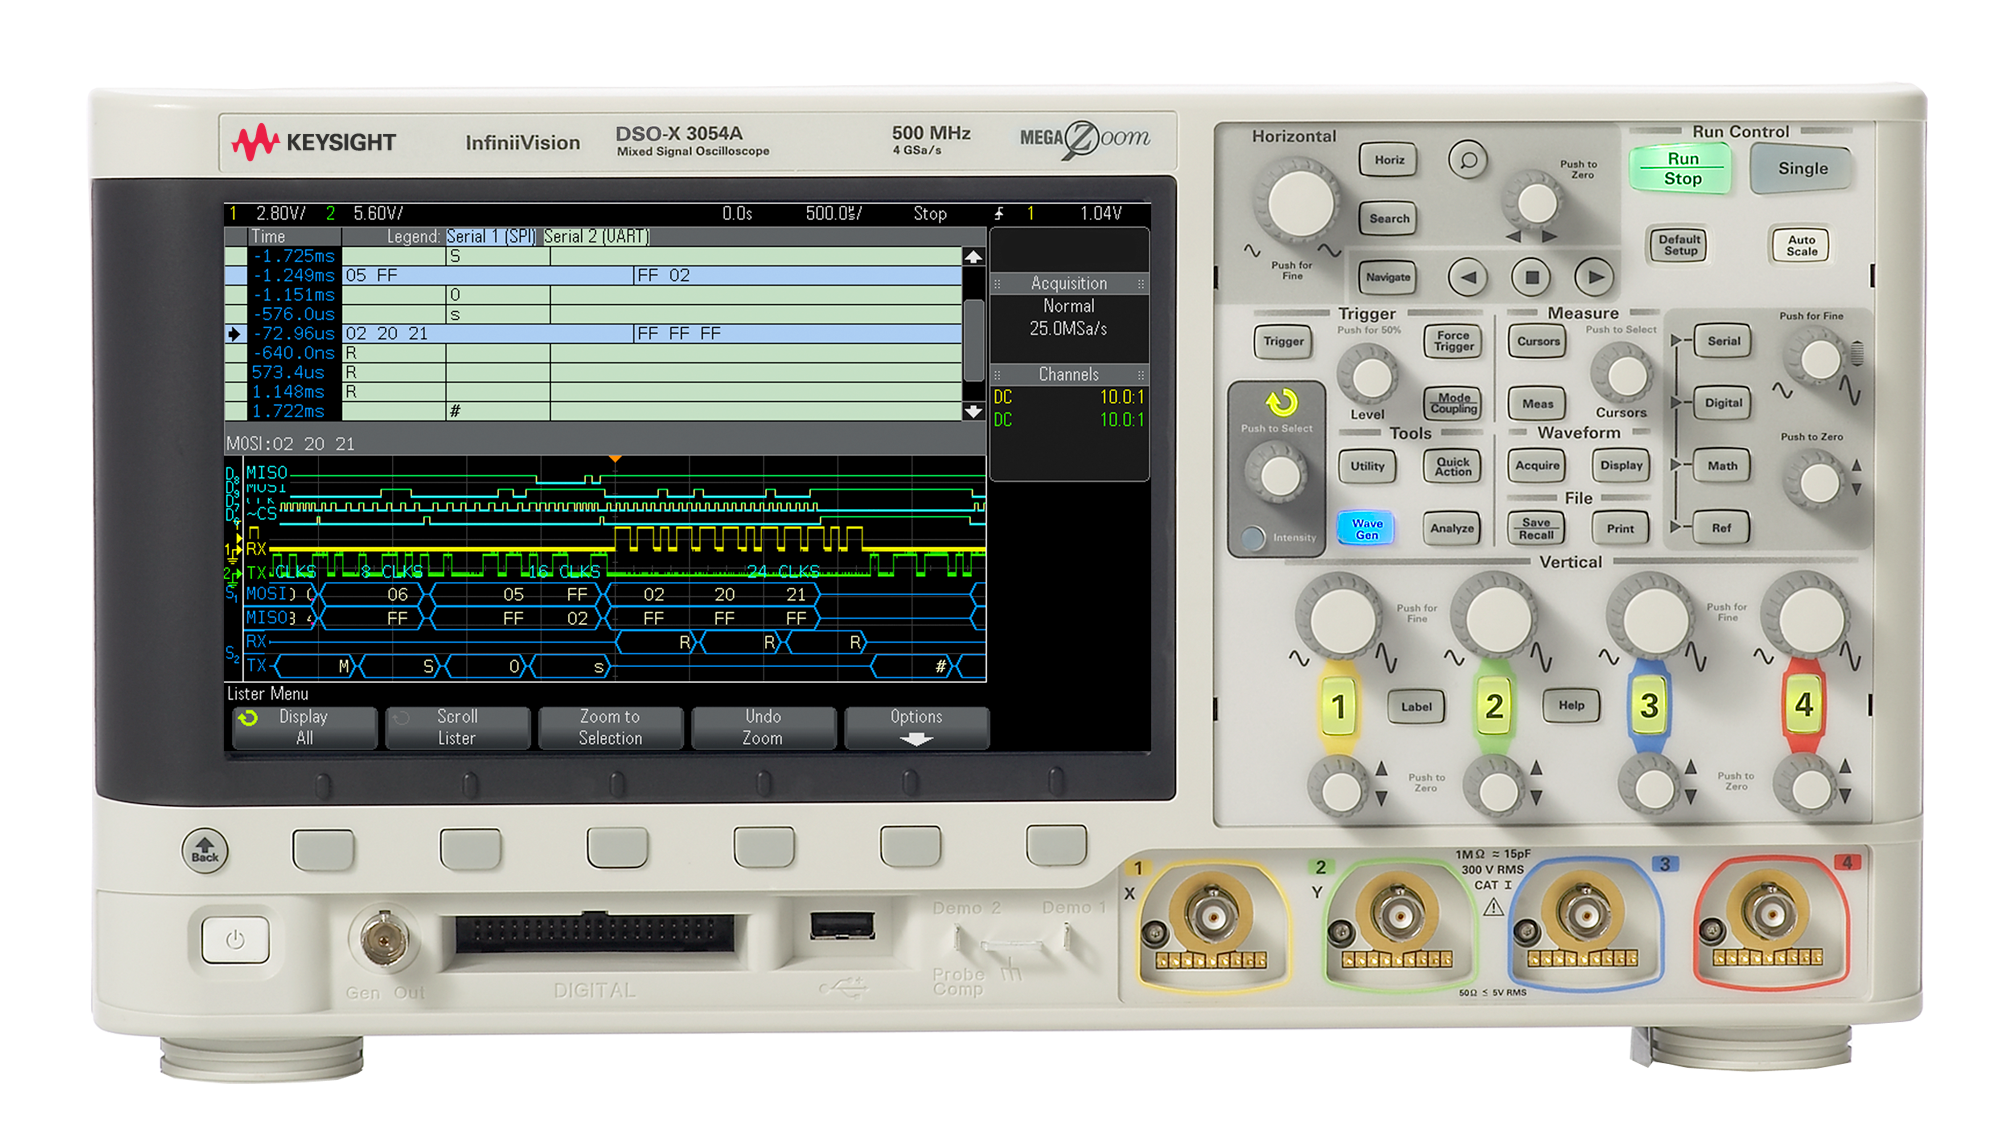Open the Options softkey menu
The width and height of the screenshot is (1995, 1121).
pos(917,727)
